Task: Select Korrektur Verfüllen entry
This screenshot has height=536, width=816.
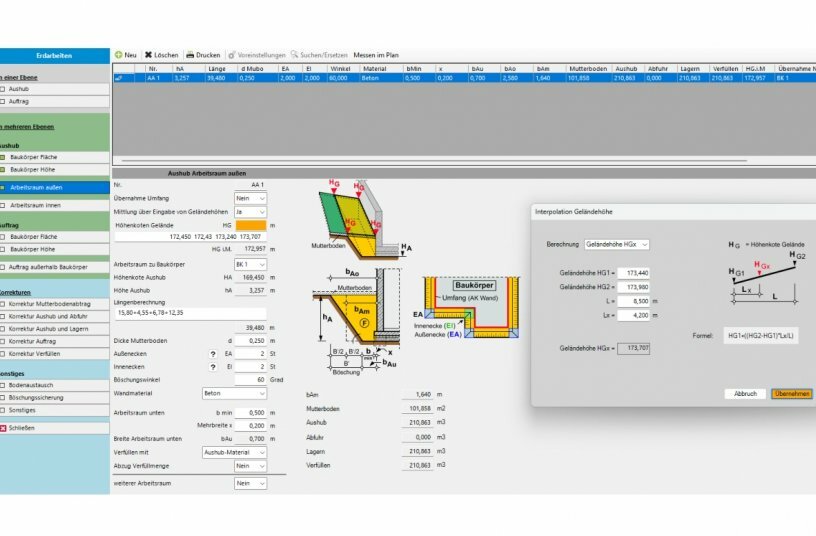Action: [55, 354]
